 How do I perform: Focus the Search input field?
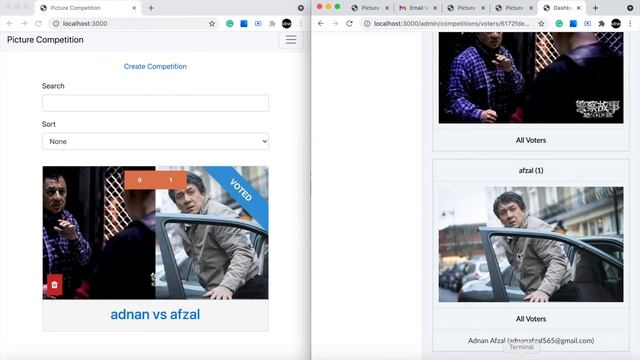tap(155, 103)
